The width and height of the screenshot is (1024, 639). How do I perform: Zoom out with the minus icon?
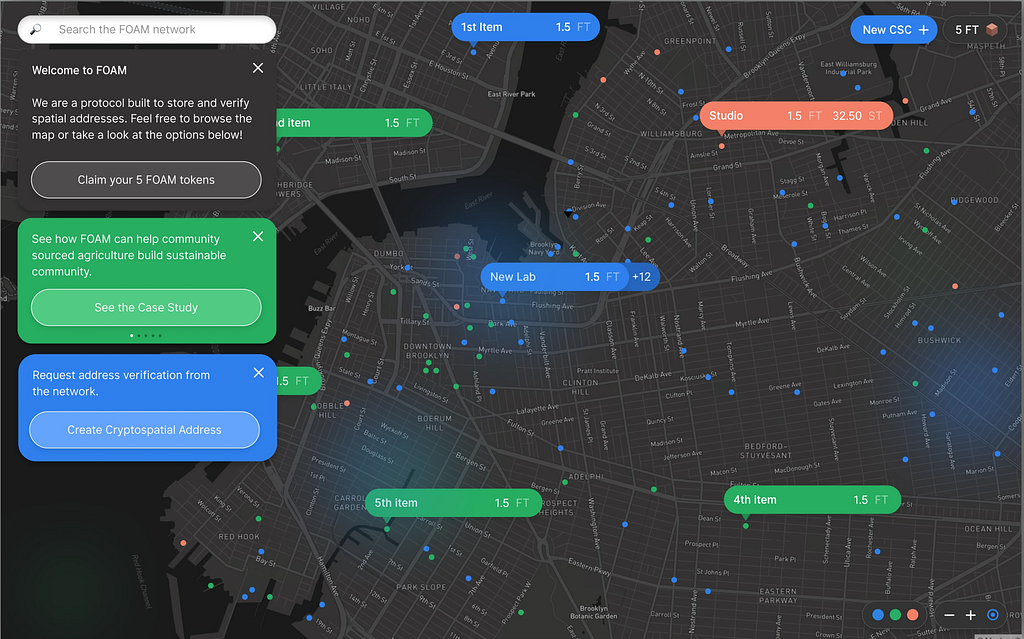coord(950,615)
